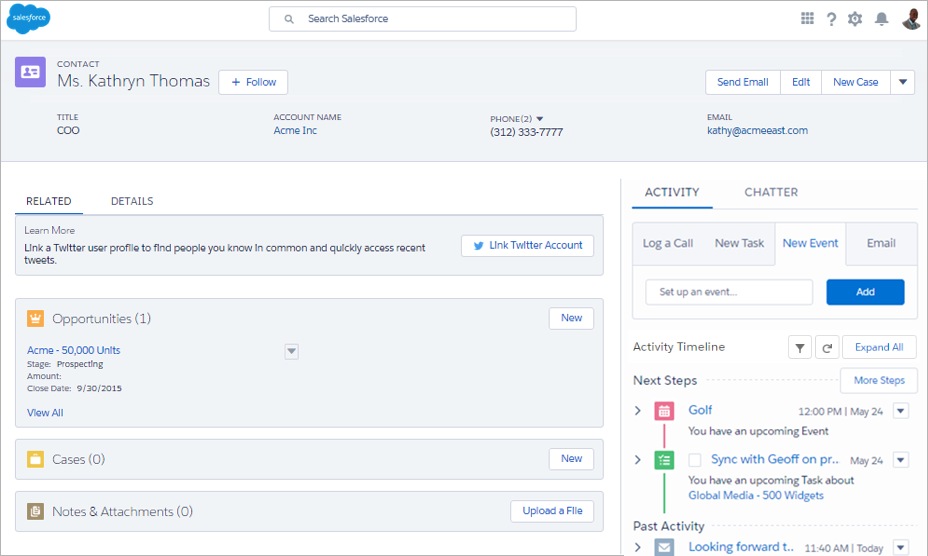Open the Acme Inc account link
Viewport: 928px width, 556px height.
[x=295, y=131]
